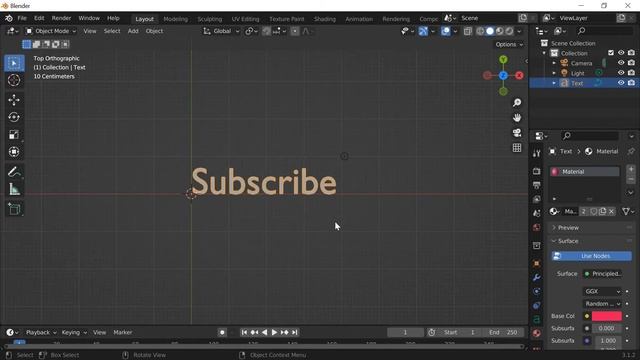The width and height of the screenshot is (640, 360).
Task: Switch to Animation workspace tab
Action: click(359, 19)
